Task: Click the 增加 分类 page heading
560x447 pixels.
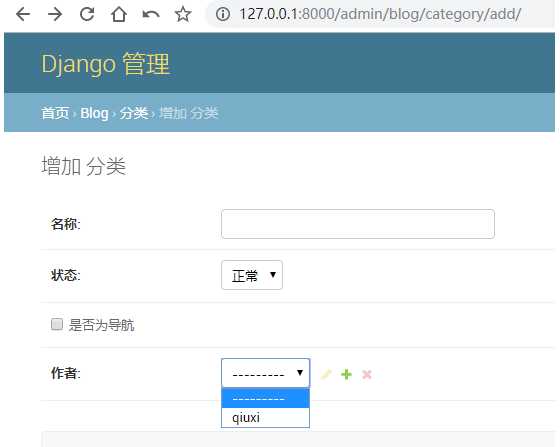Action: pos(84,166)
